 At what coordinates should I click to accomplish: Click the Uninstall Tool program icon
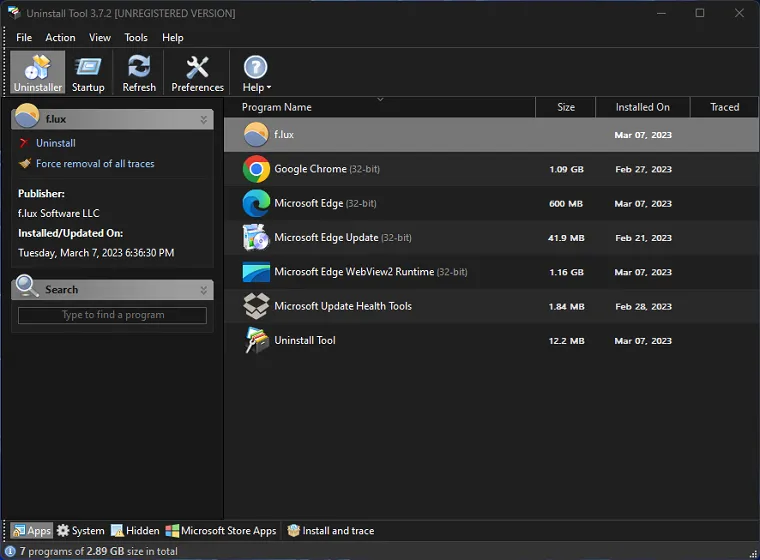tap(256, 340)
